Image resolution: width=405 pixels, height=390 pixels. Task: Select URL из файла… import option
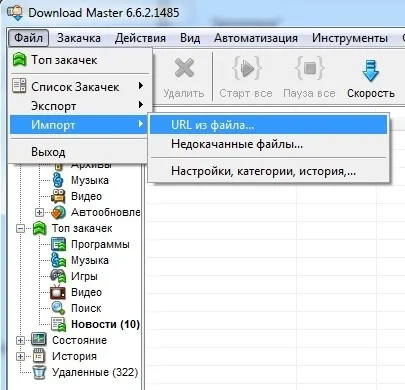click(x=269, y=125)
